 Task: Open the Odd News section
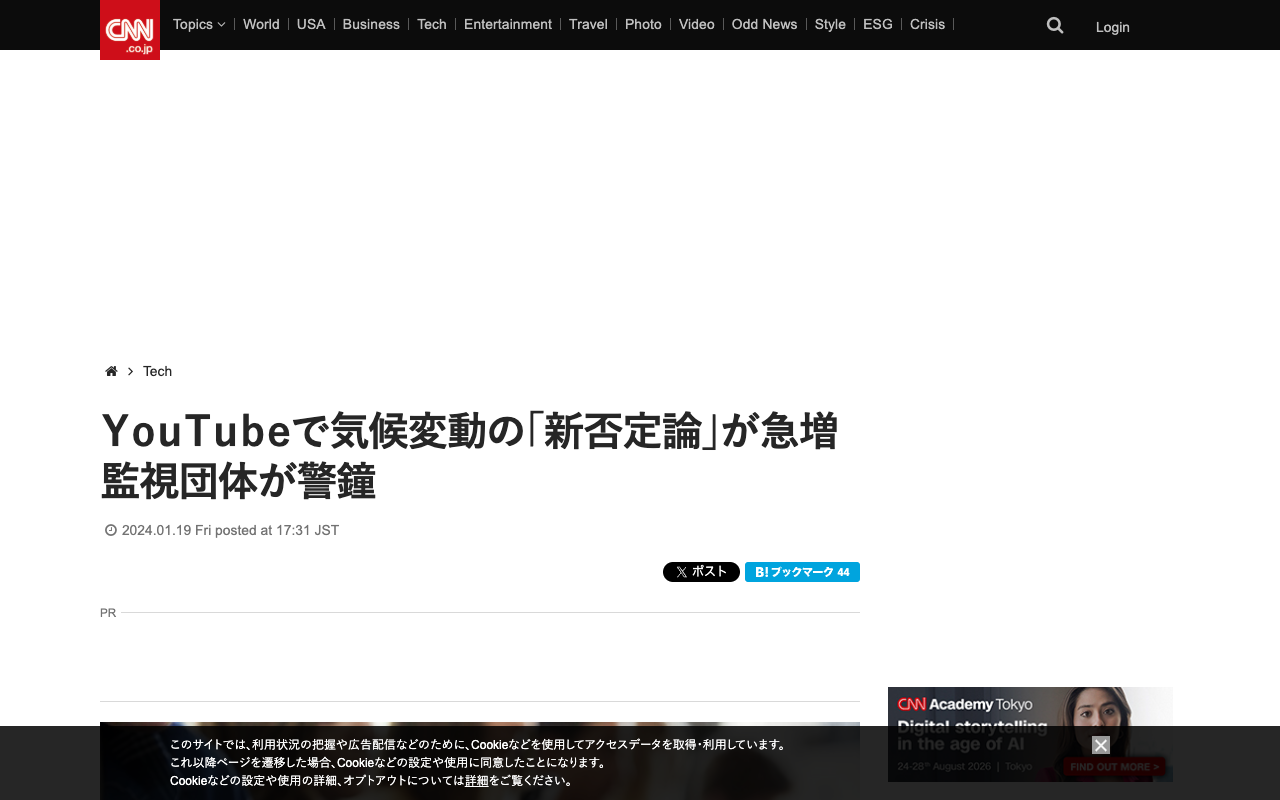[765, 24]
